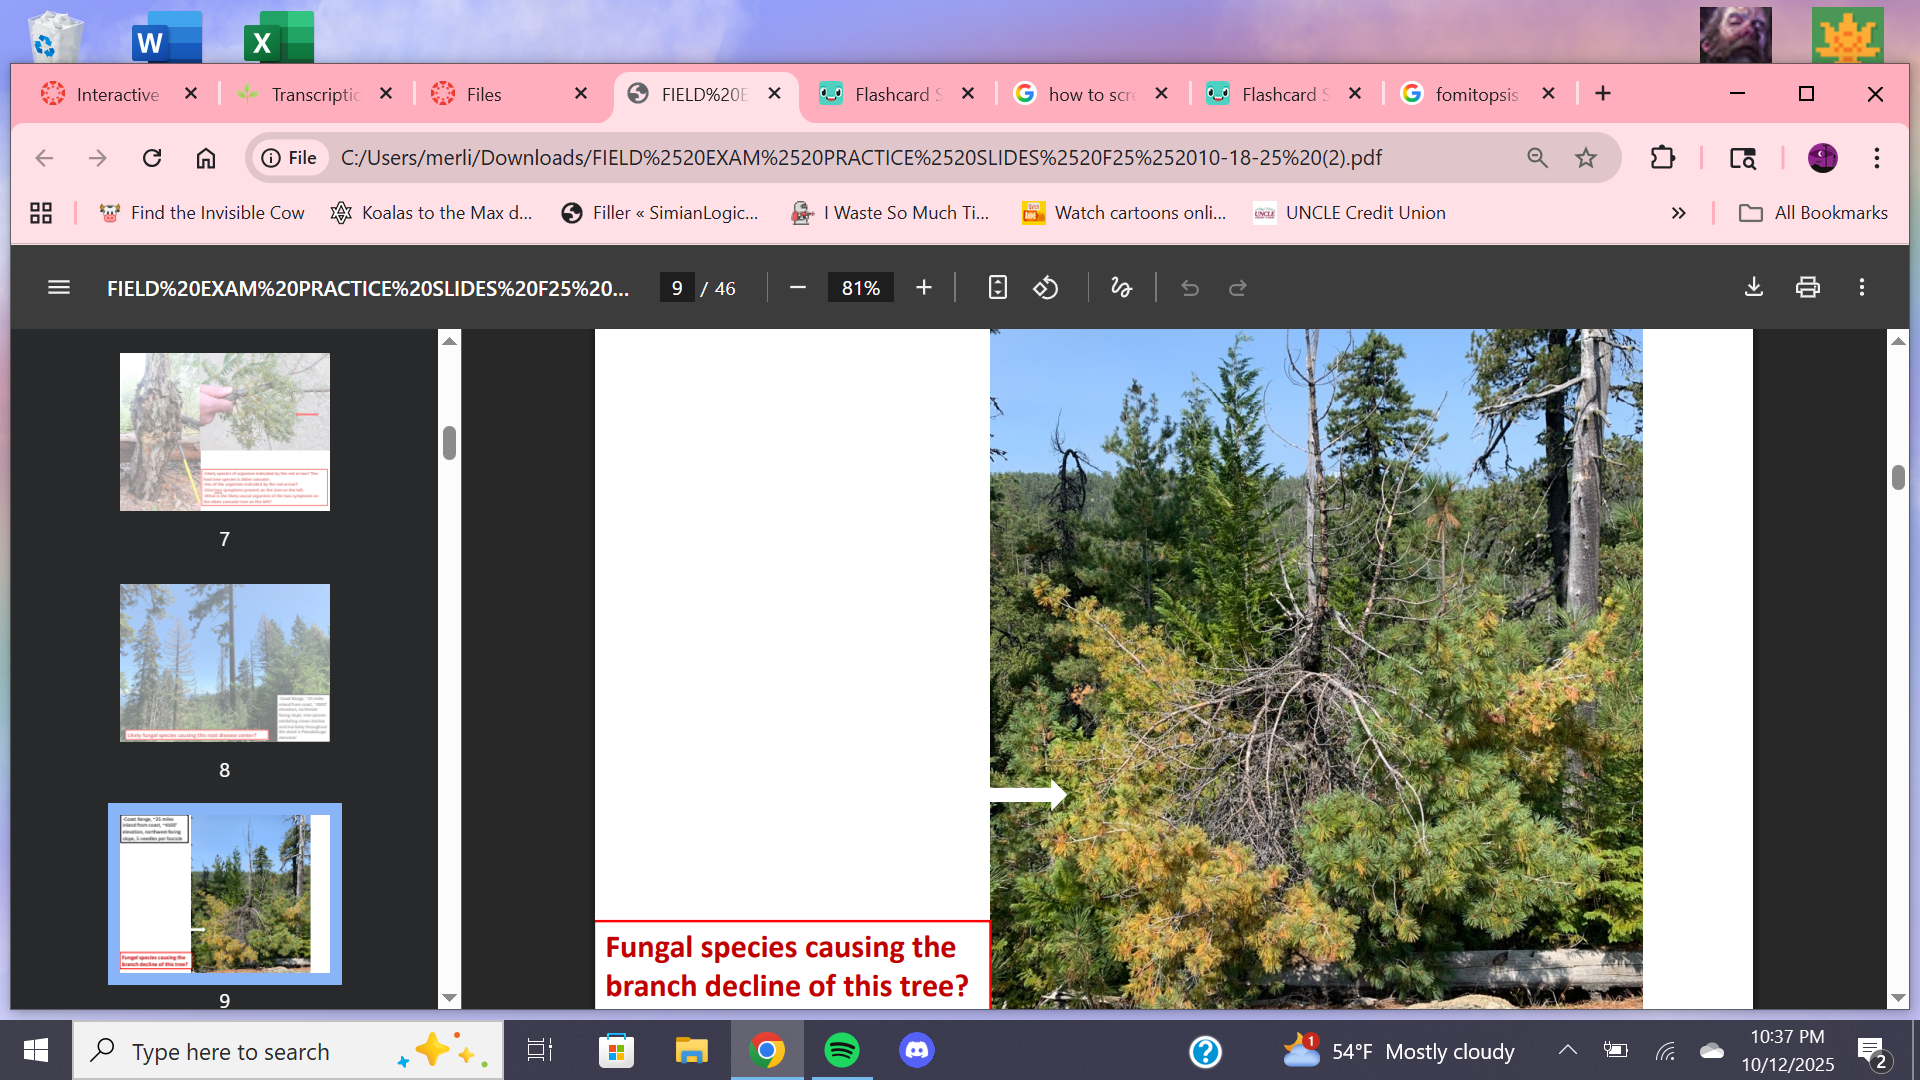Print the PDF document

point(1807,288)
